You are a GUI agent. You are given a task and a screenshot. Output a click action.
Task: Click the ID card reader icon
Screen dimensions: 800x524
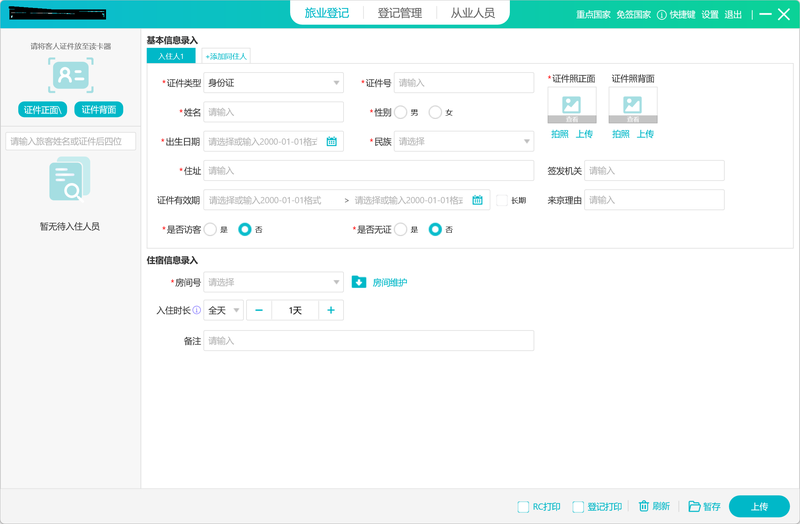(x=71, y=76)
